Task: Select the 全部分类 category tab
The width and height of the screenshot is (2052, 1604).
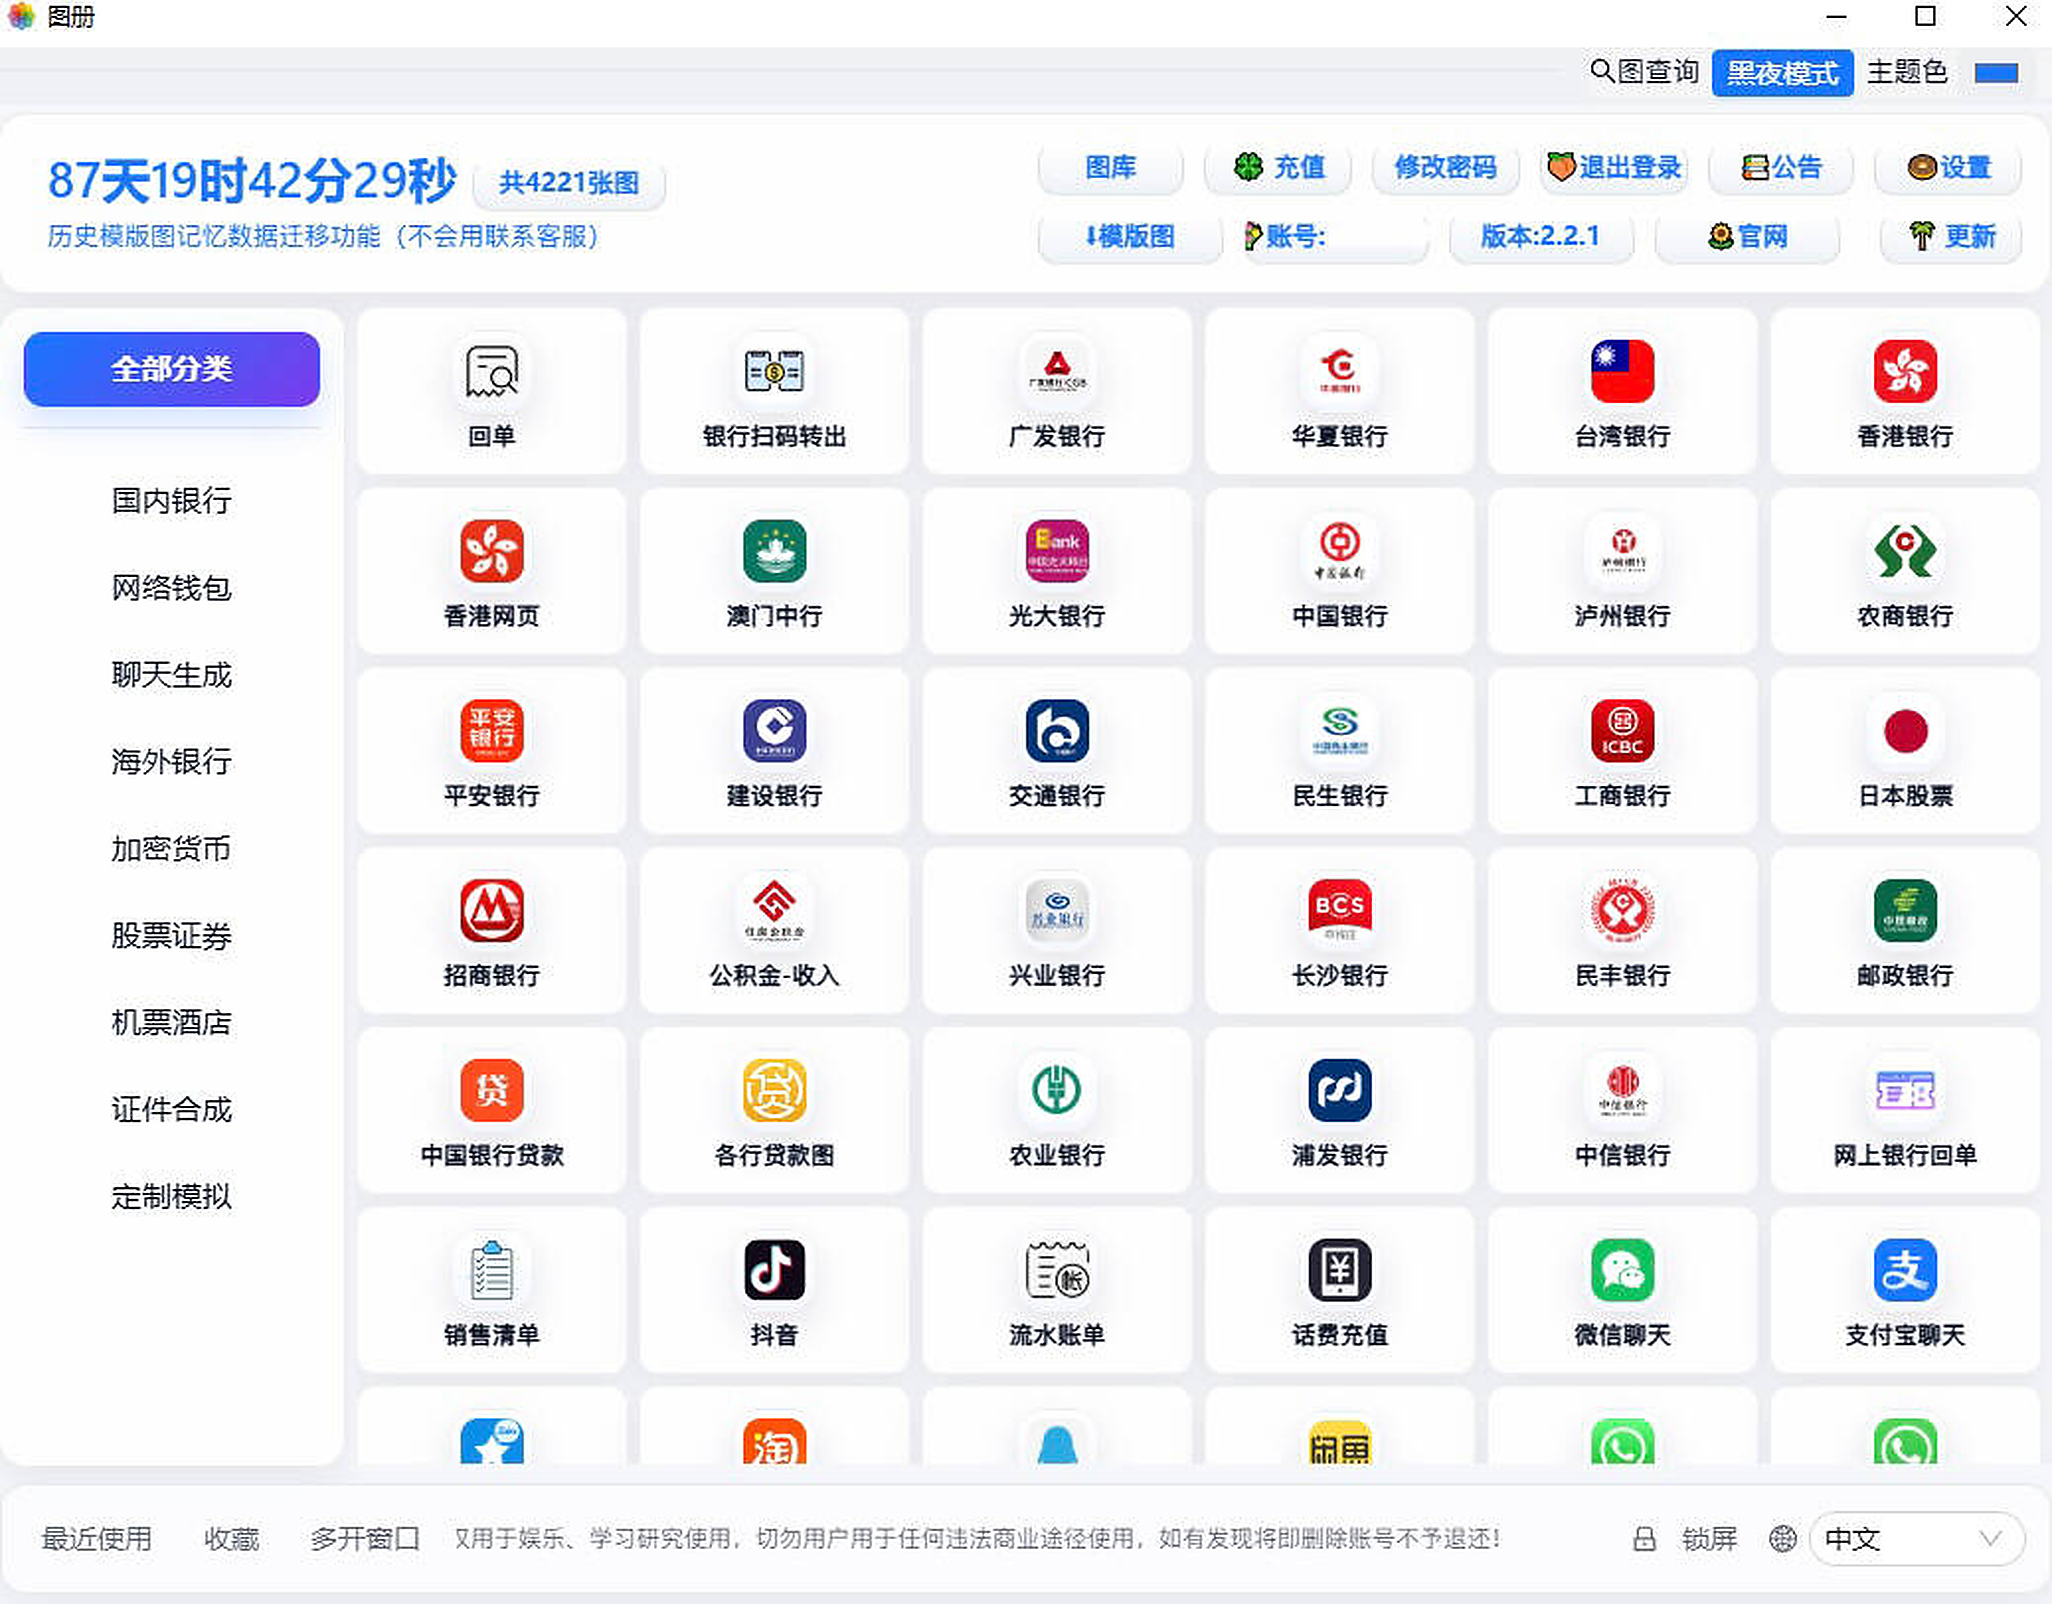Action: pyautogui.click(x=172, y=369)
